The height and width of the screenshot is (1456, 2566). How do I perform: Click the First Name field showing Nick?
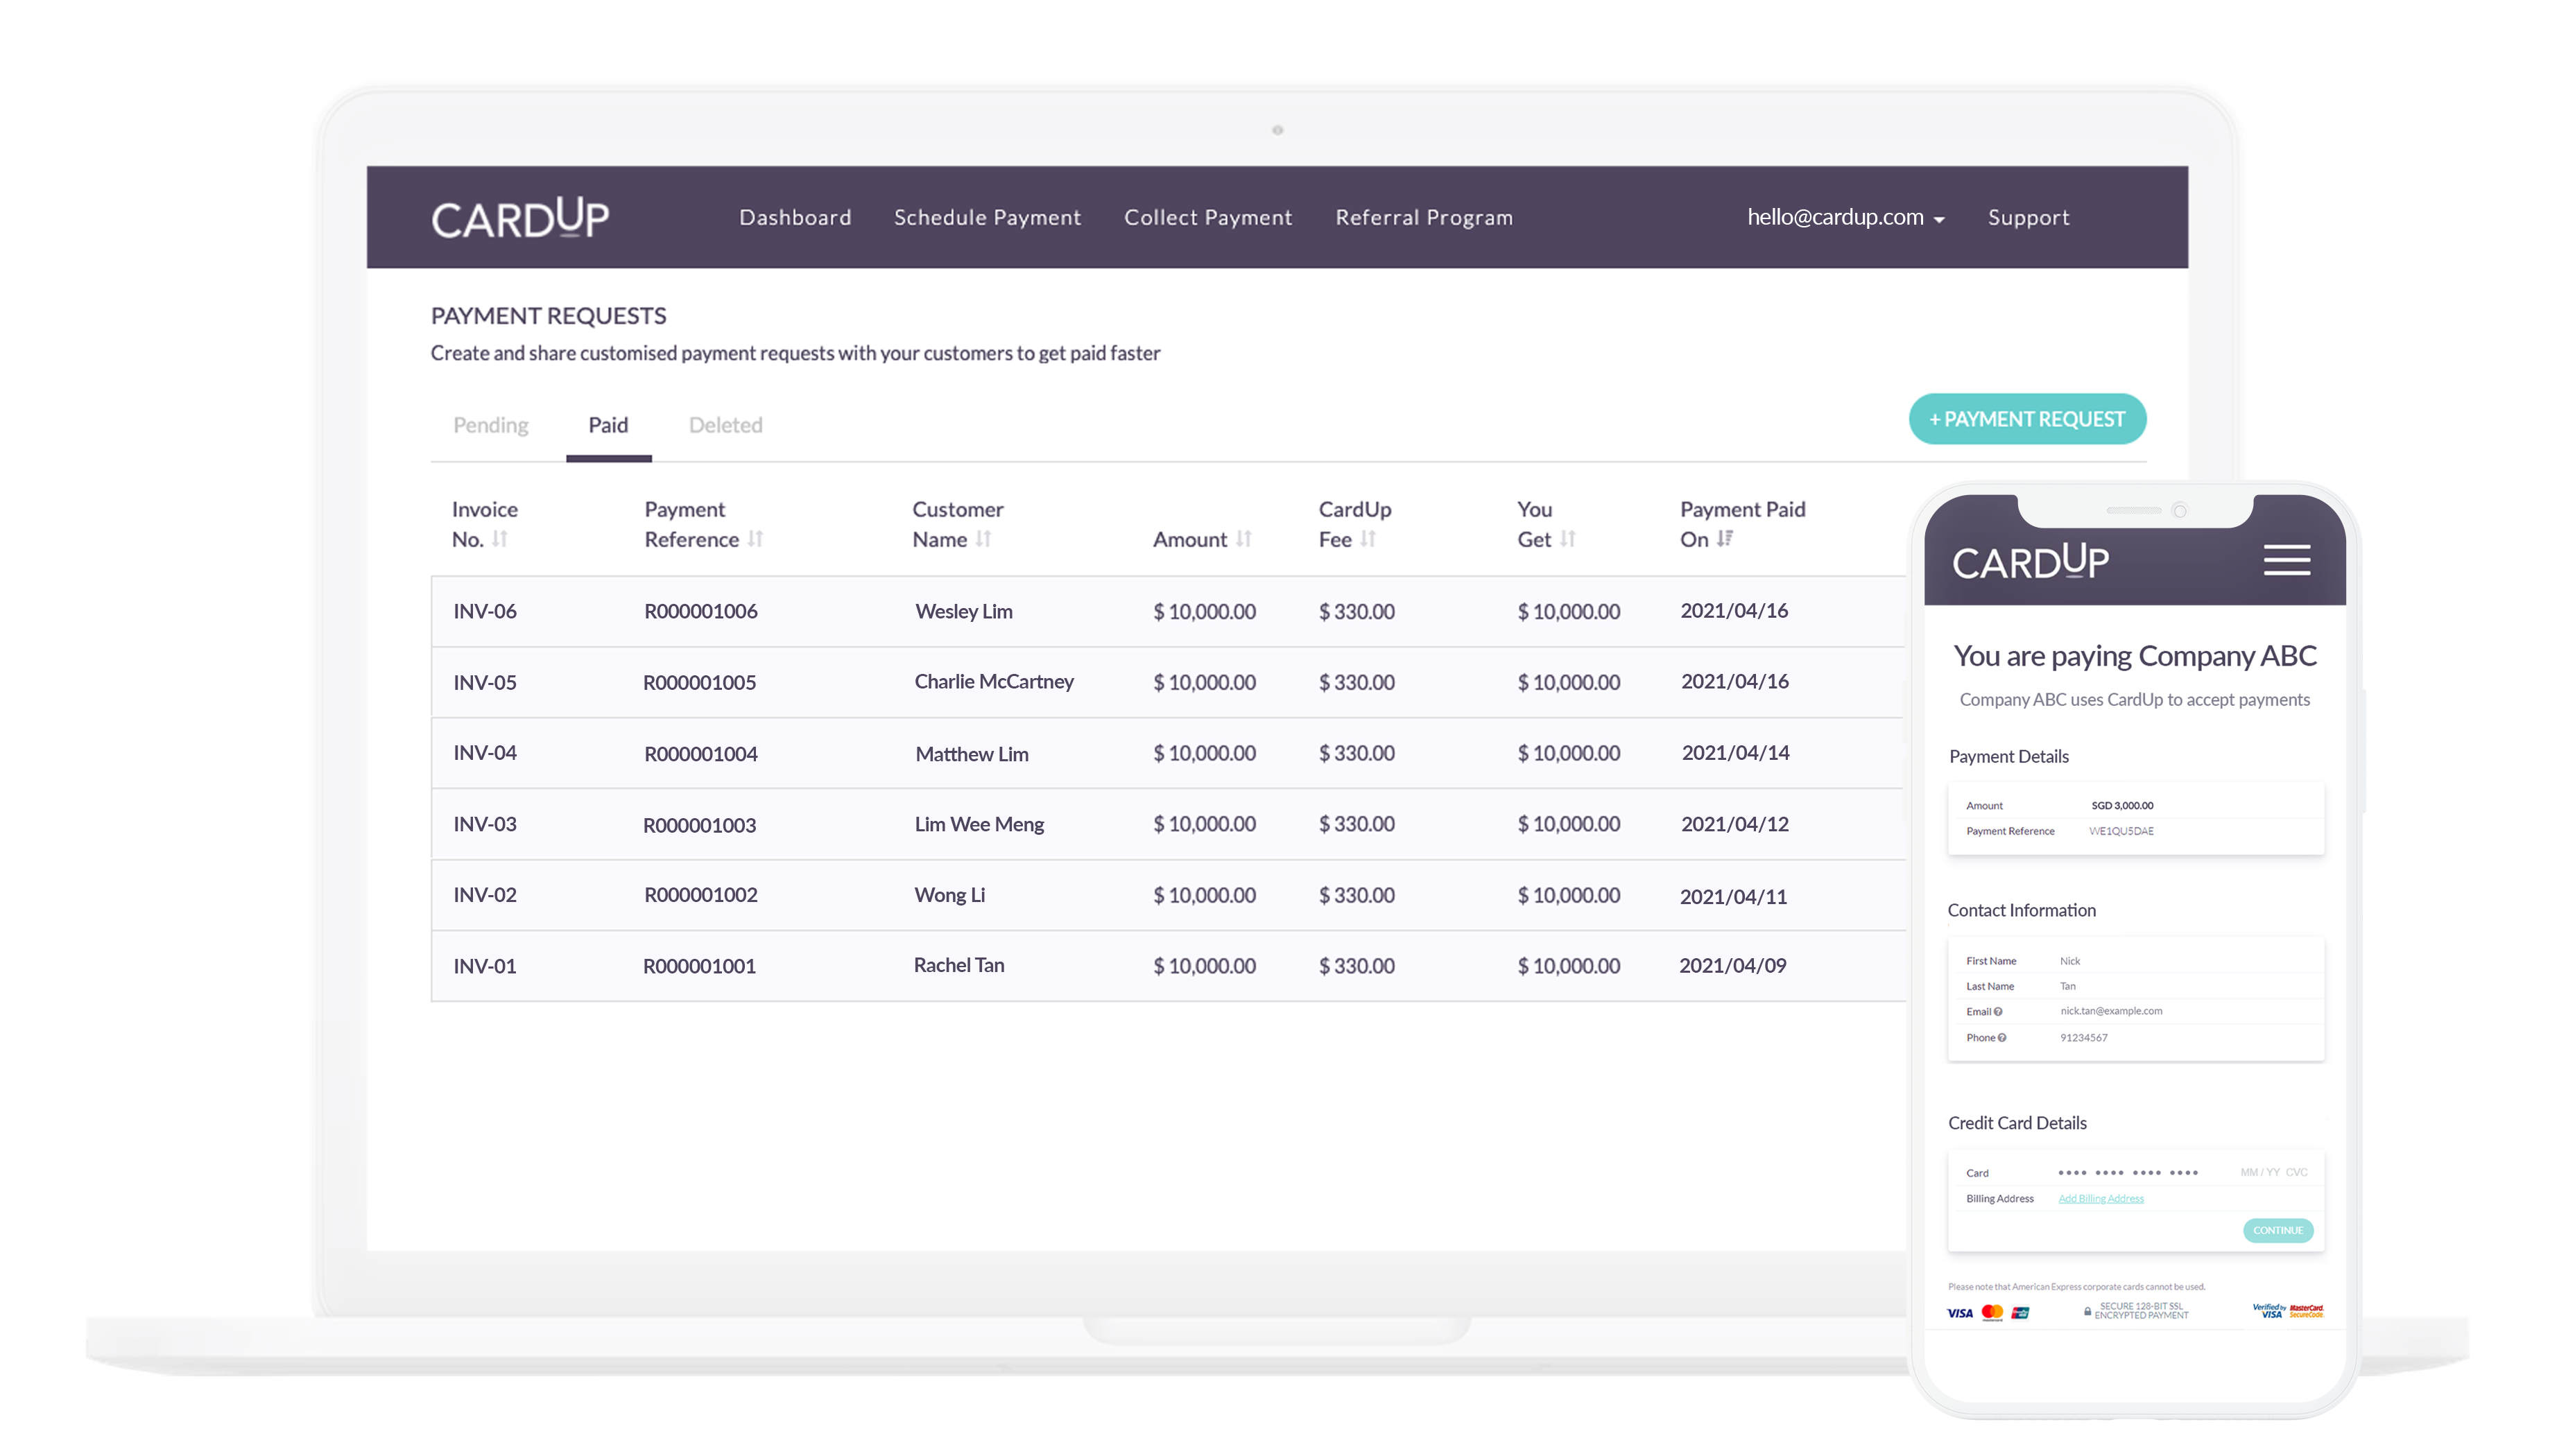[2069, 961]
